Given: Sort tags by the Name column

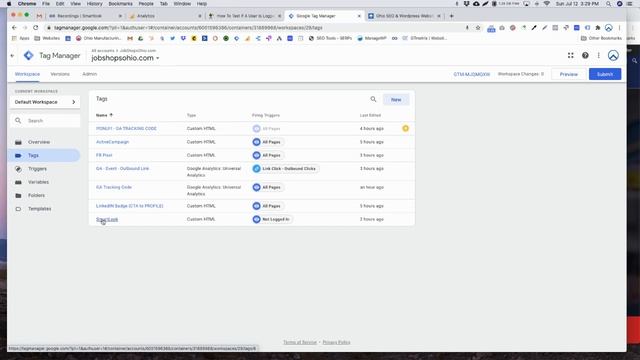Looking at the screenshot, I should [104, 115].
